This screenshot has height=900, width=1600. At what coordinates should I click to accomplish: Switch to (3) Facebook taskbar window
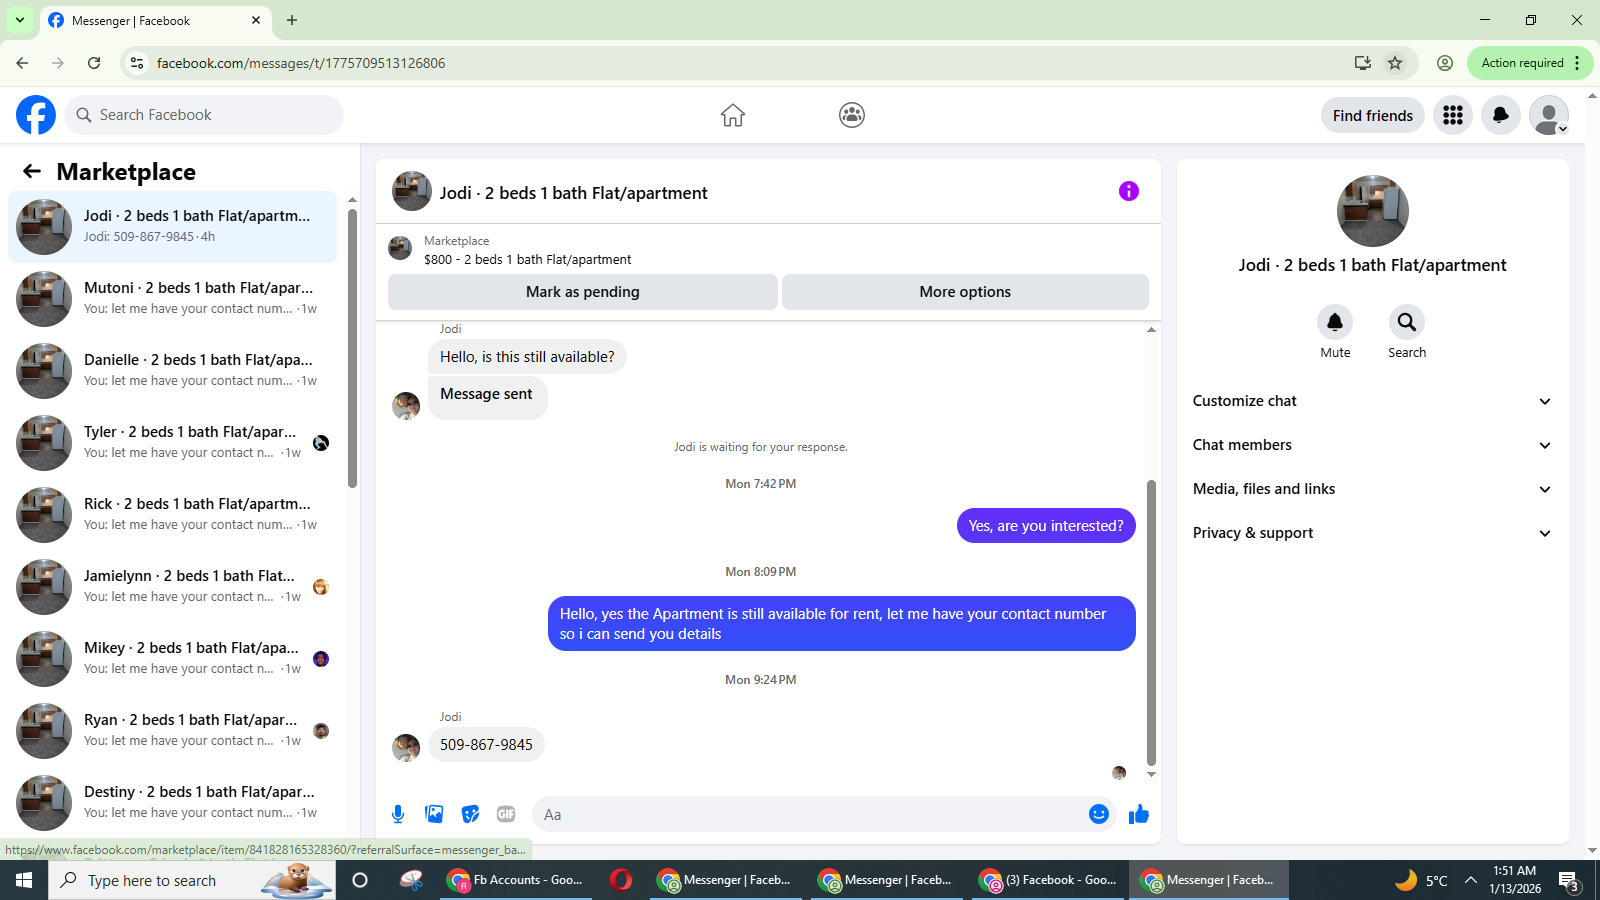[x=1048, y=880]
